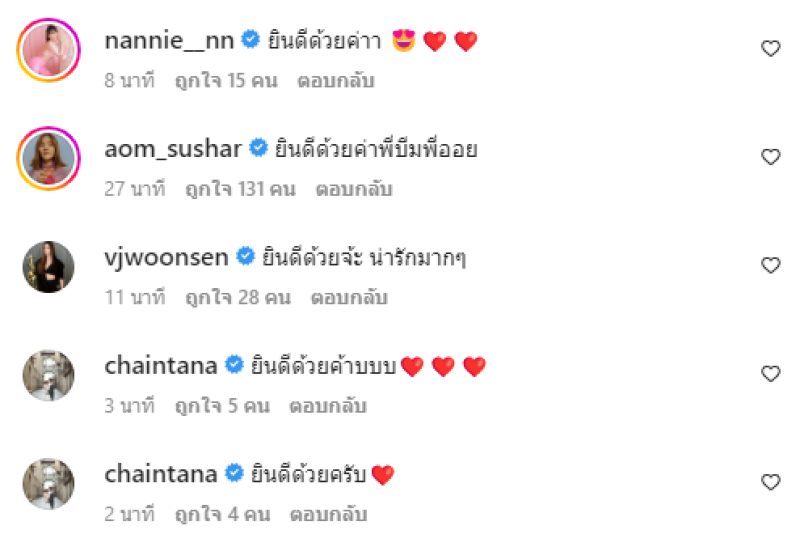800x547 pixels.
Task: Like the comment by nannie__nn
Action: point(770,48)
